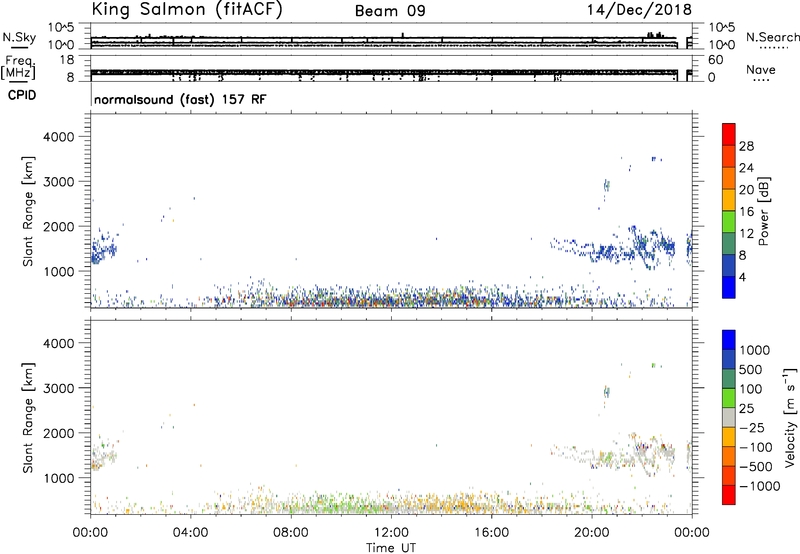The height and width of the screenshot is (554, 800).
Task: Click the 'Nave' legend label
Action: coord(761,70)
